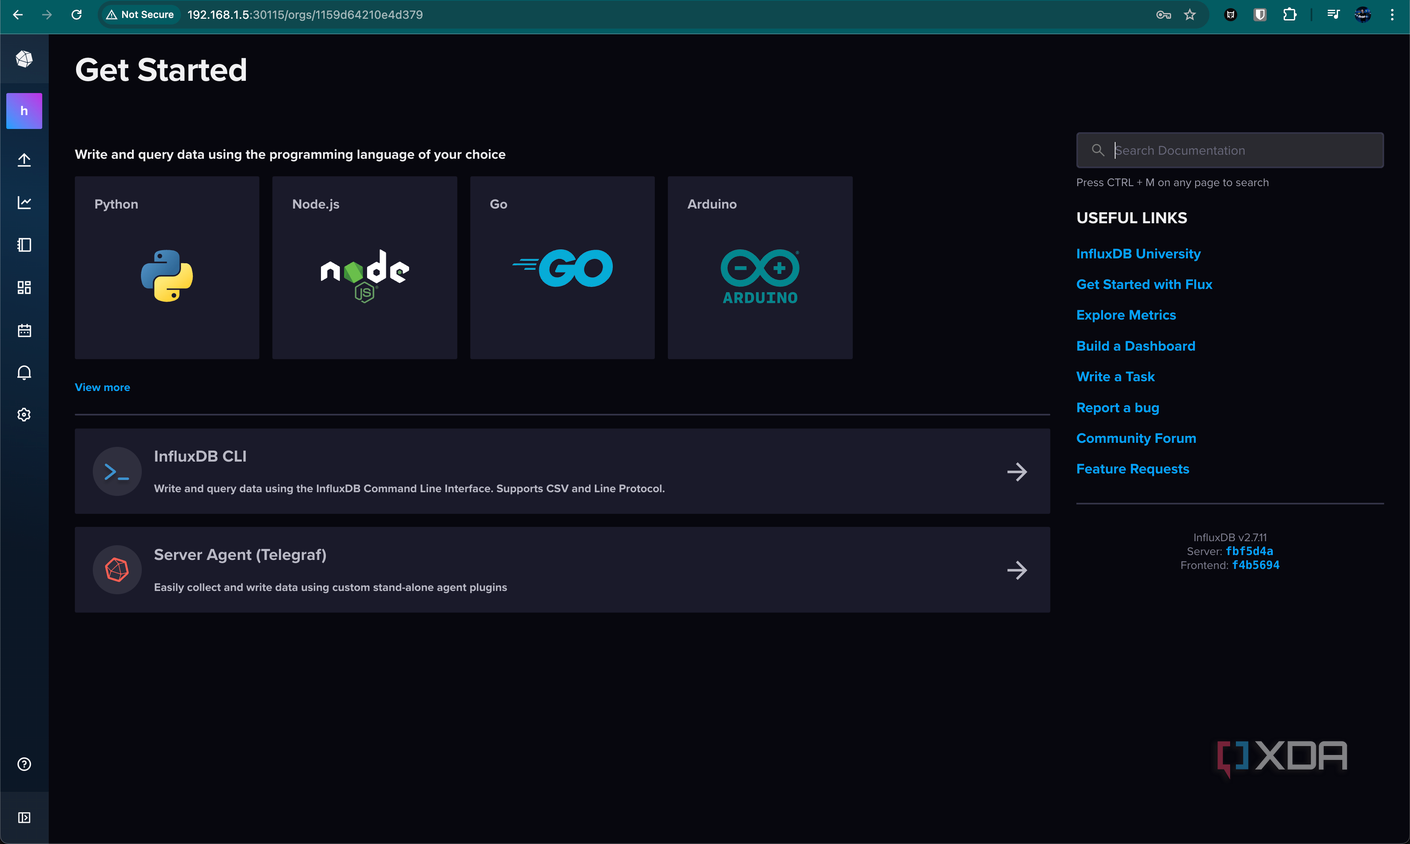The image size is (1410, 844).
Task: Open media control playlist icon
Action: [1333, 15]
